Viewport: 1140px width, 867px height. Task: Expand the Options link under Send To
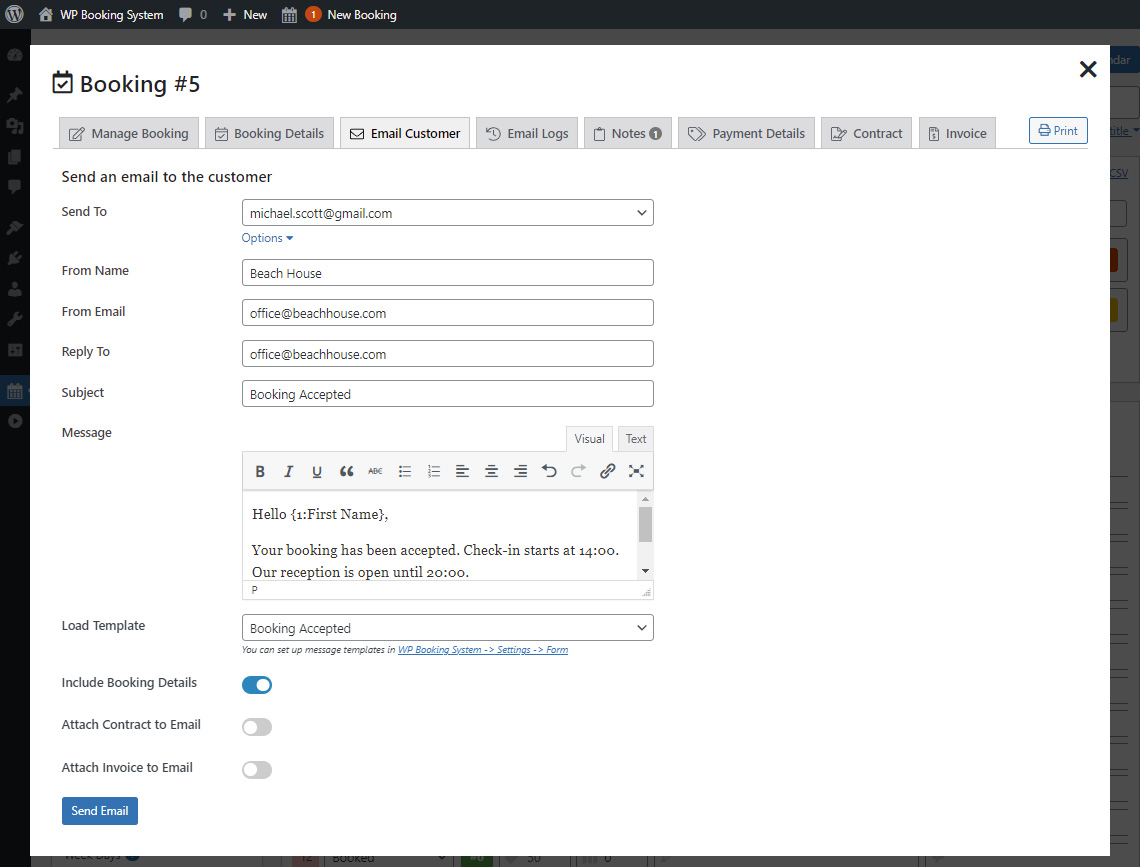267,238
